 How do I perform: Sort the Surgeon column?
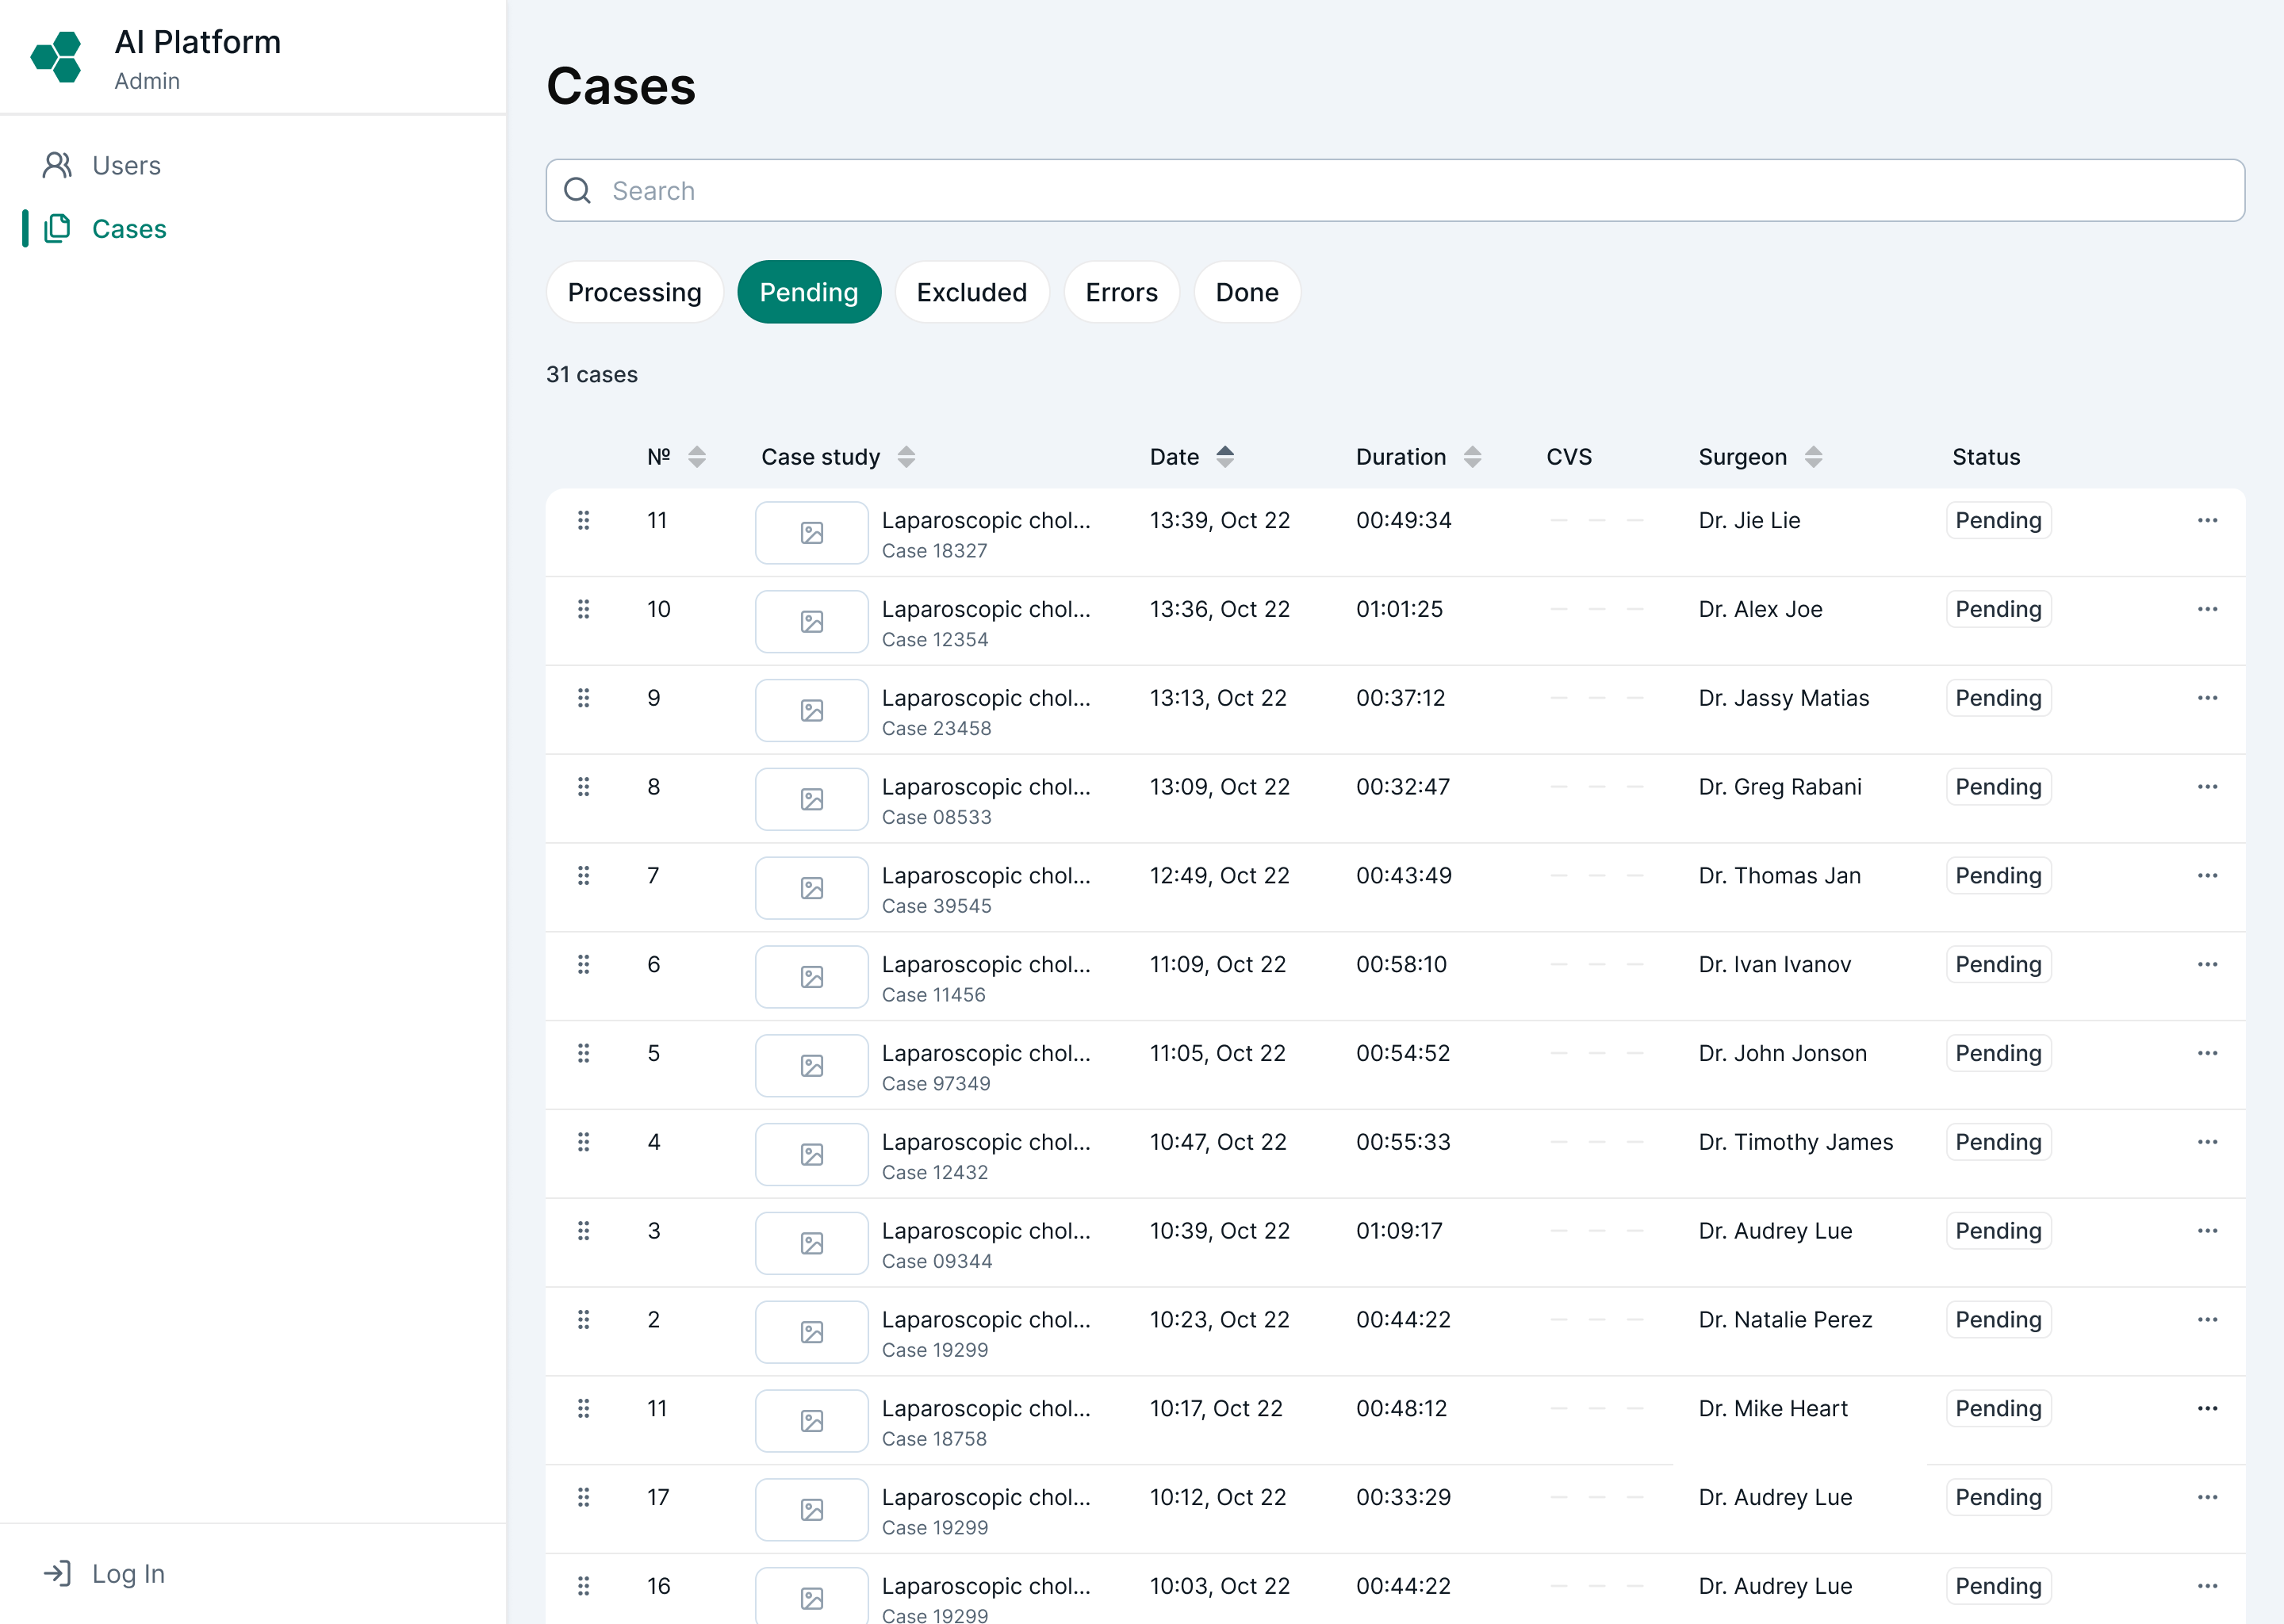(1815, 456)
